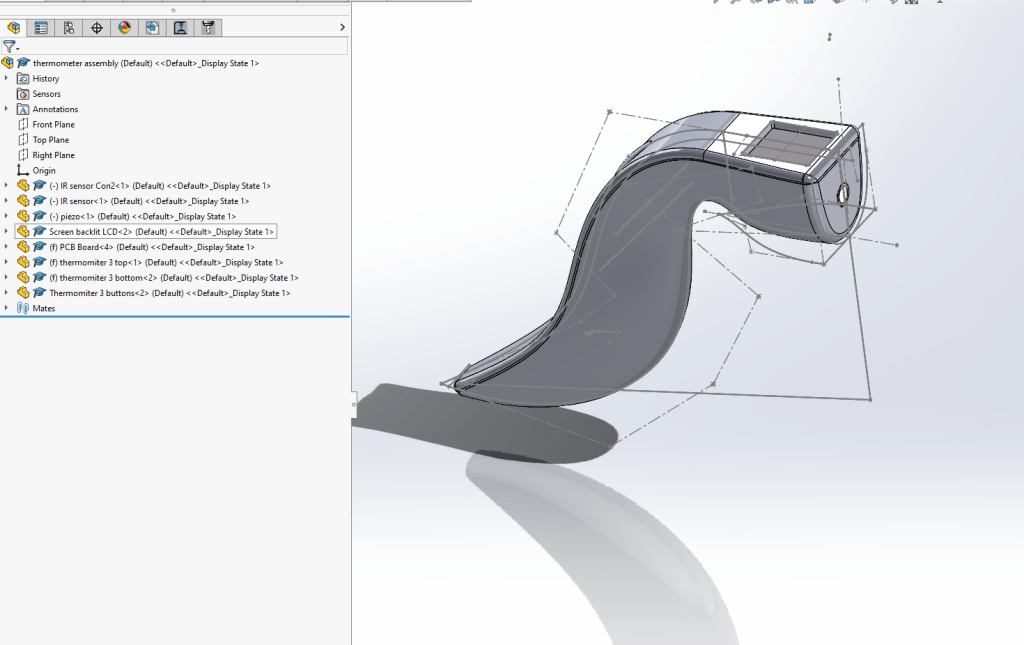Click the Right Plane icon
The width and height of the screenshot is (1024, 645).
(24, 155)
